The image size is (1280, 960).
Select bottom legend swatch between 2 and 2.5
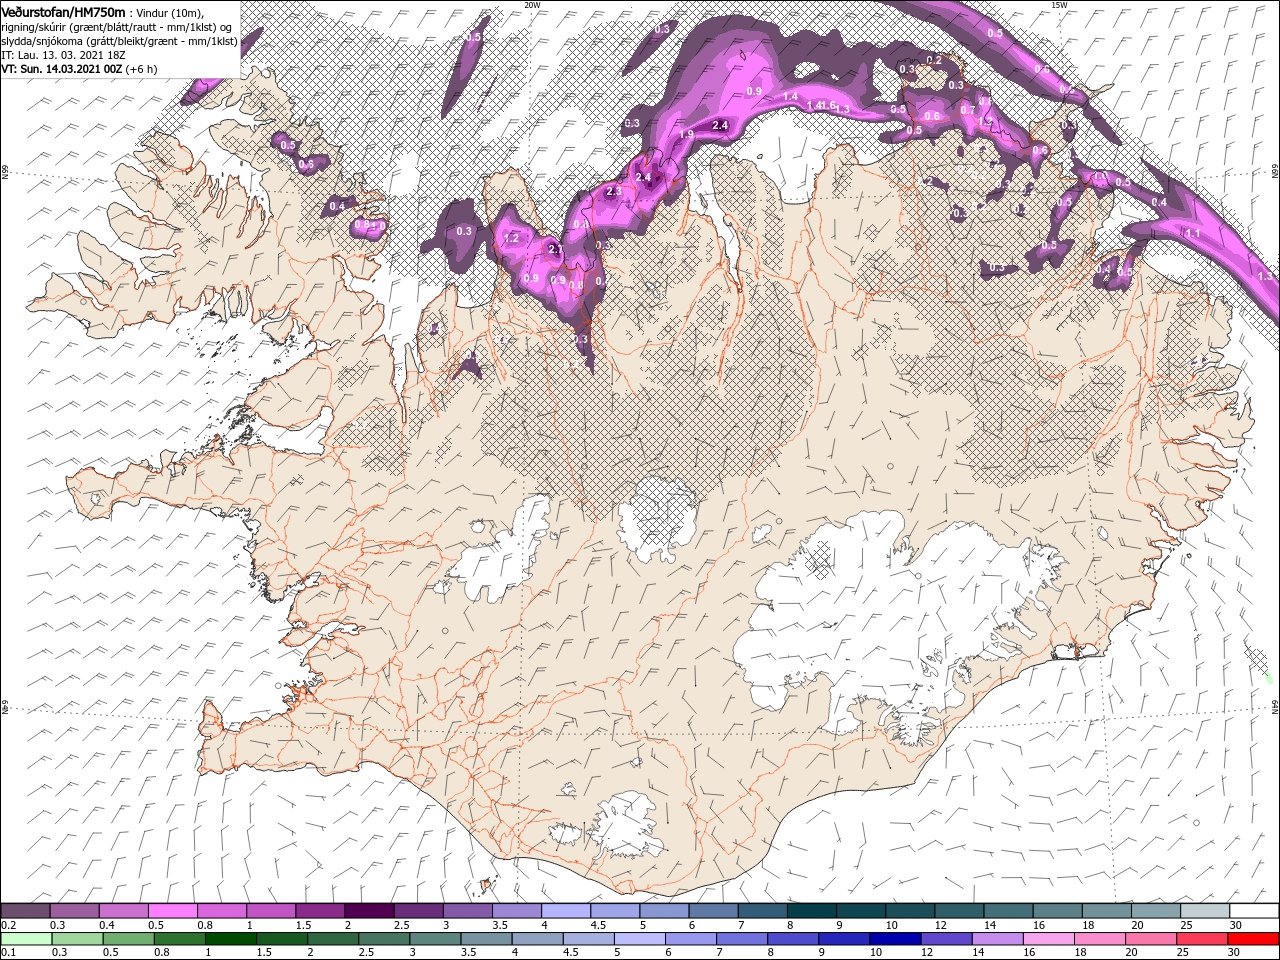click(x=334, y=939)
